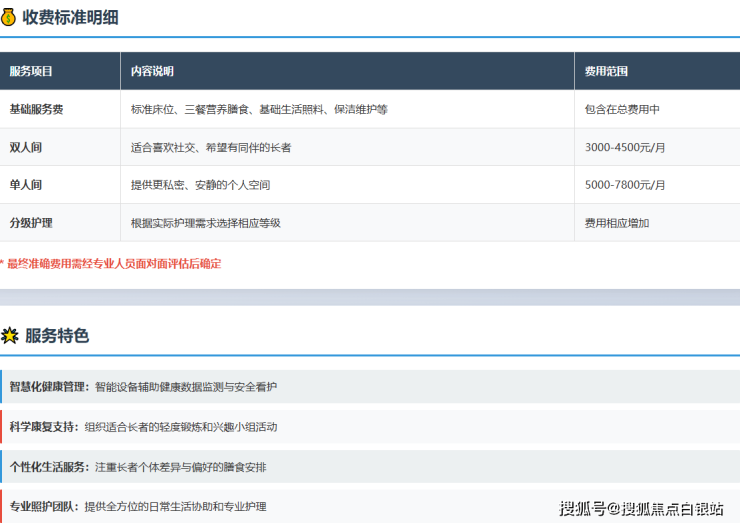Click the 费用范围 column header
Image resolution: width=740 pixels, height=525 pixels.
click(606, 71)
